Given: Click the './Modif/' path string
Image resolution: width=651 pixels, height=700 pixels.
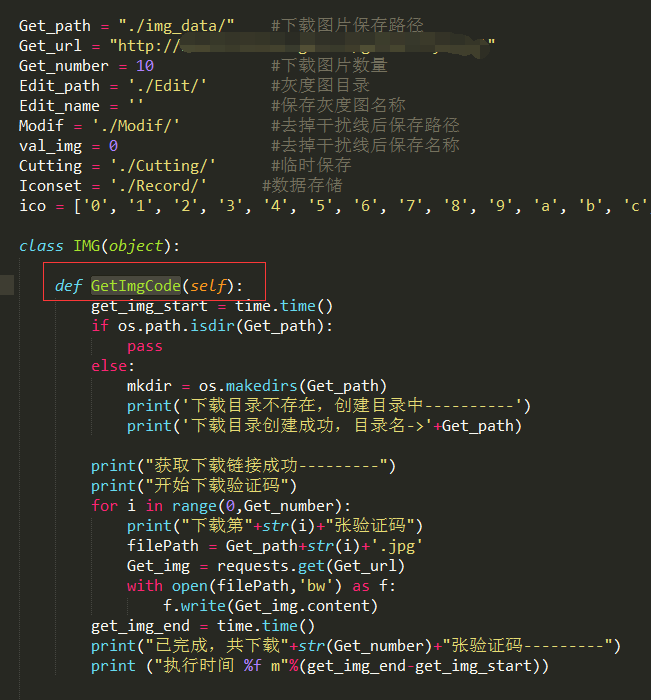Looking at the screenshot, I should pyautogui.click(x=136, y=126).
